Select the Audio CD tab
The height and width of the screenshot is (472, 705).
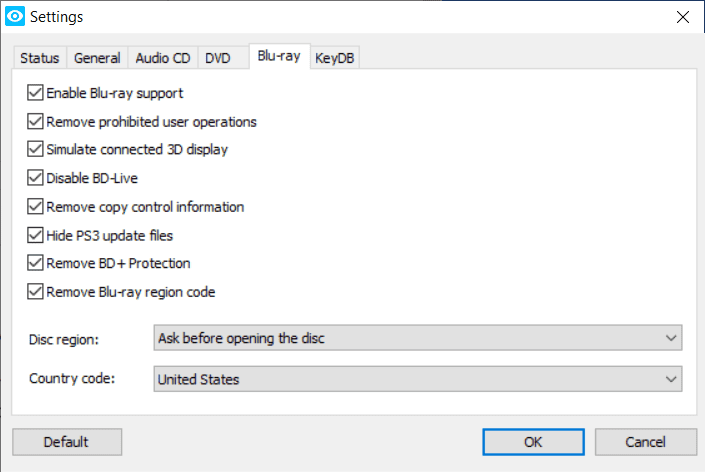click(x=162, y=58)
